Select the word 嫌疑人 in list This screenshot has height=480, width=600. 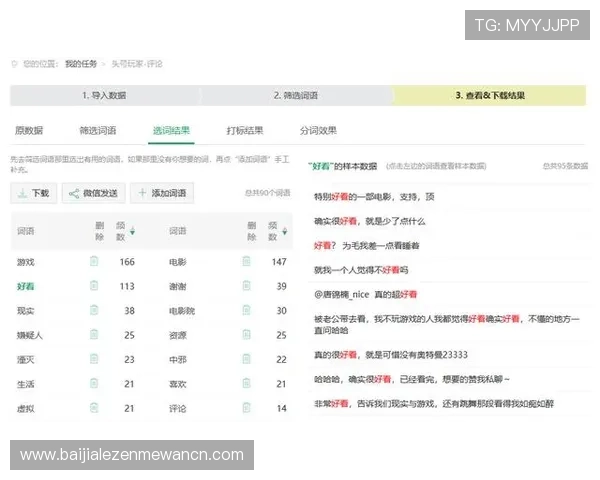(29, 335)
